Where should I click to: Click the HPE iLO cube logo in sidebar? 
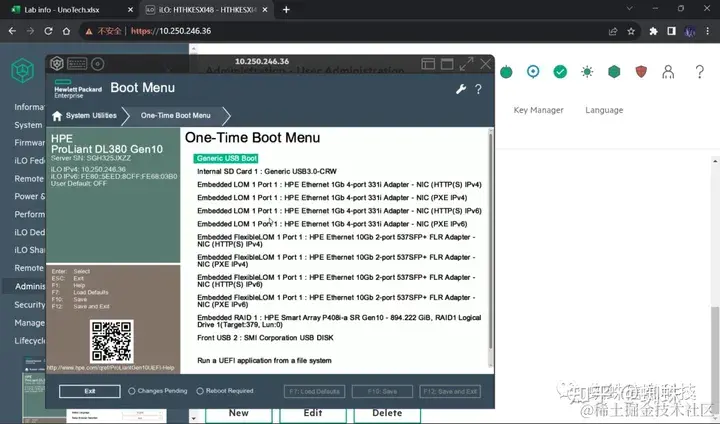point(22,71)
